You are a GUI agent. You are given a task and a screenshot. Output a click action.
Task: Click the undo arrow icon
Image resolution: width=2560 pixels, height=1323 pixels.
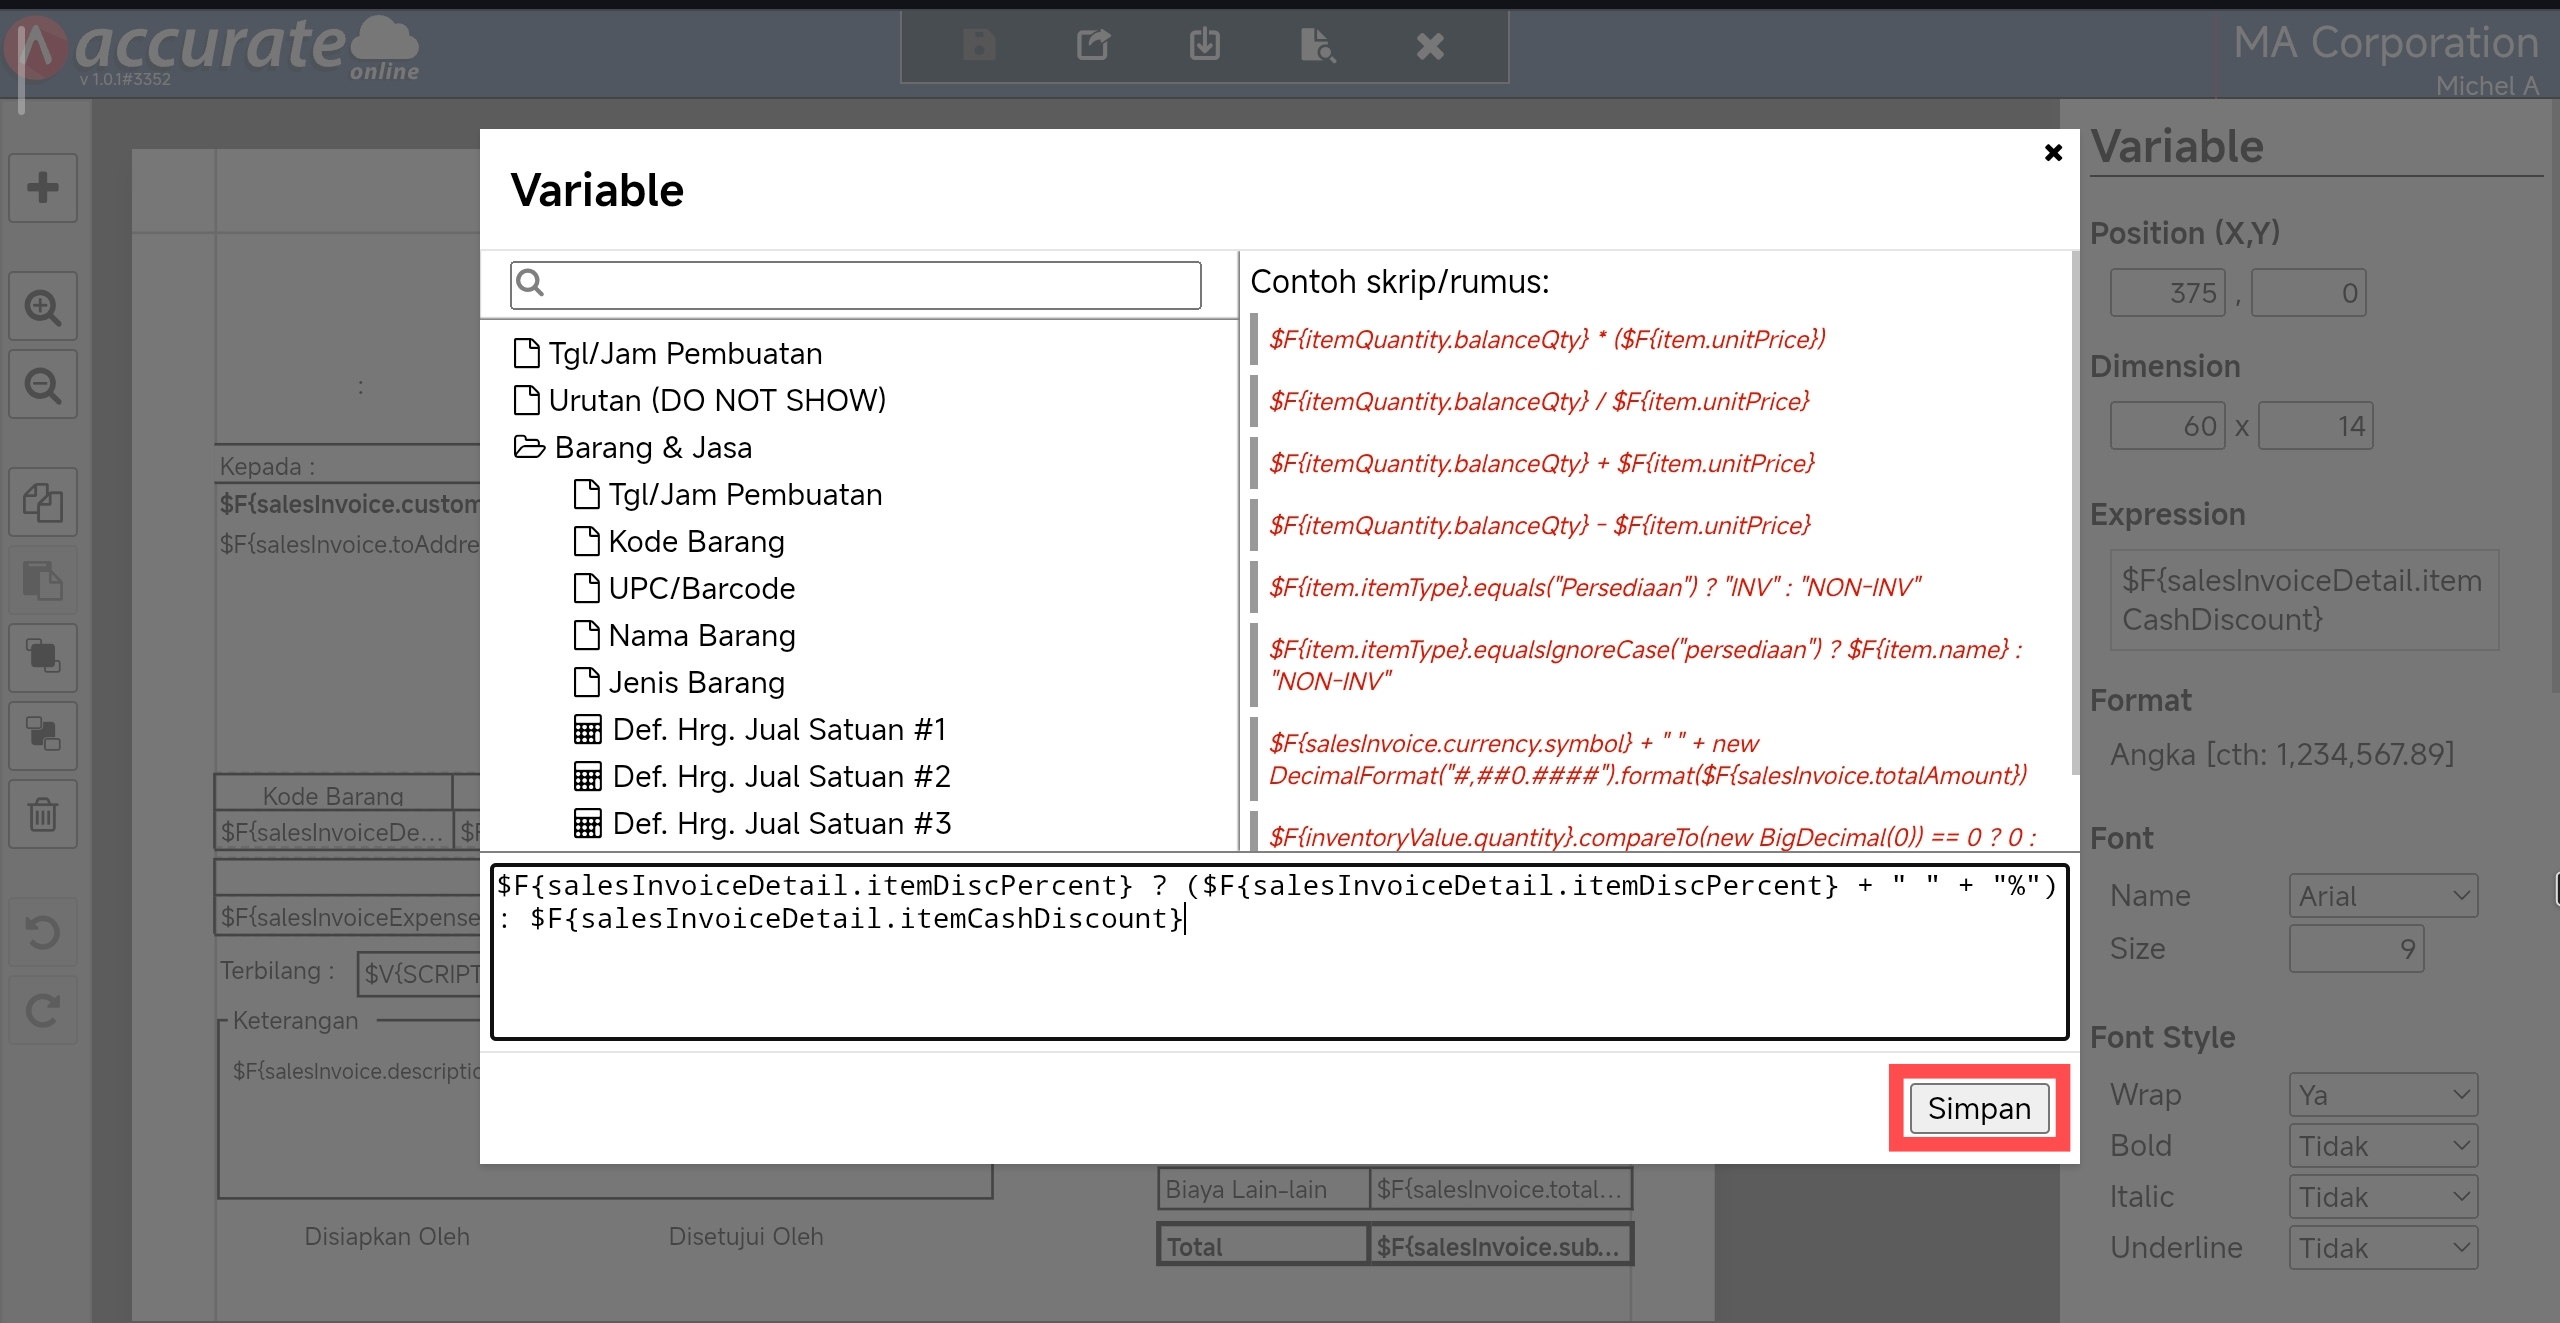[43, 933]
